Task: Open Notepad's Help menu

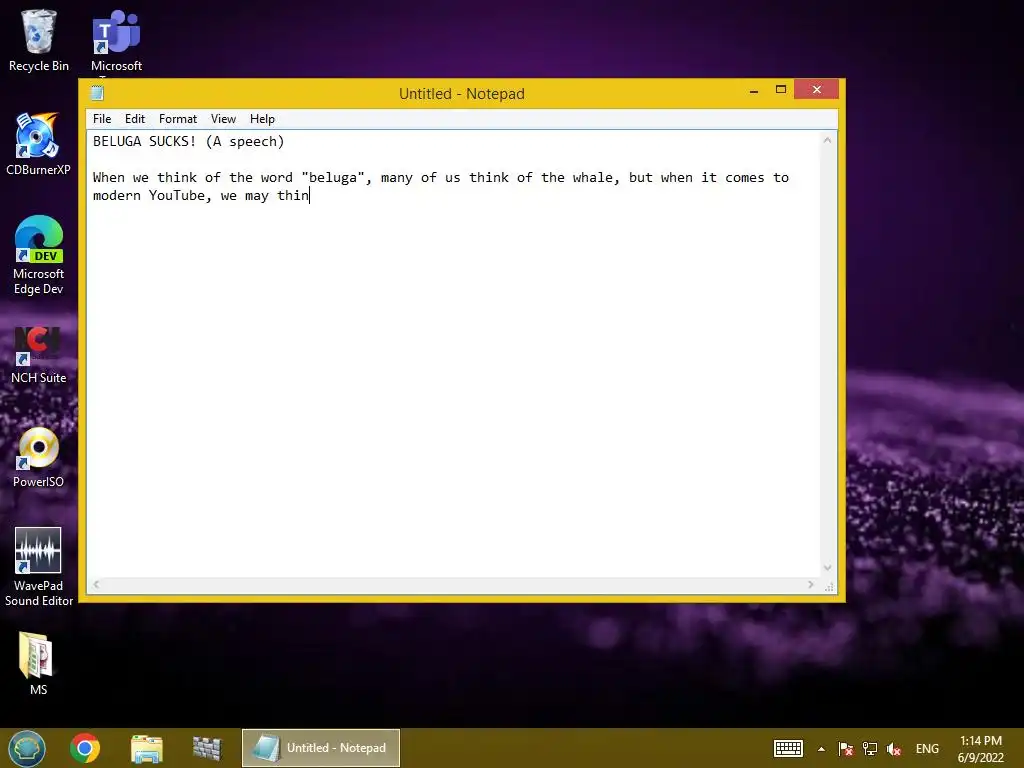Action: click(x=262, y=119)
